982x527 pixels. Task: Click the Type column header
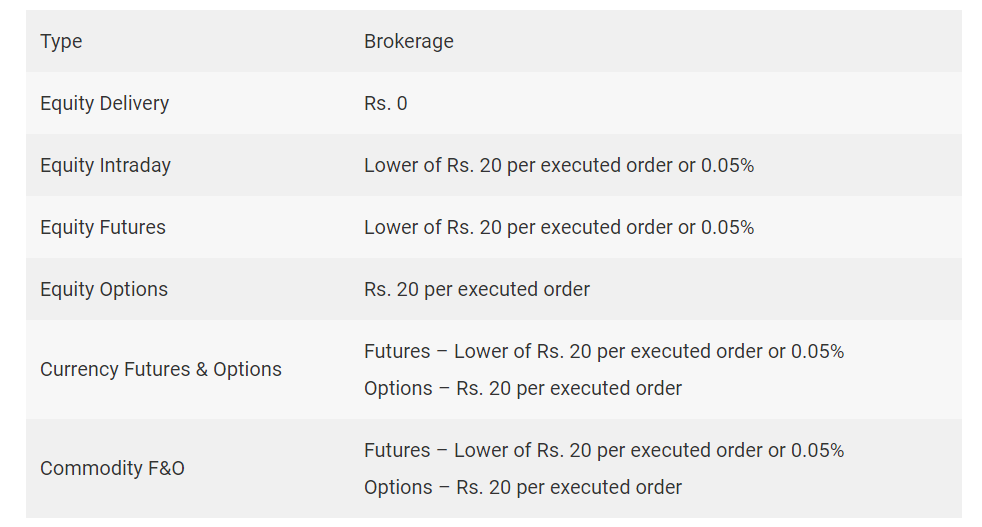[x=61, y=41]
